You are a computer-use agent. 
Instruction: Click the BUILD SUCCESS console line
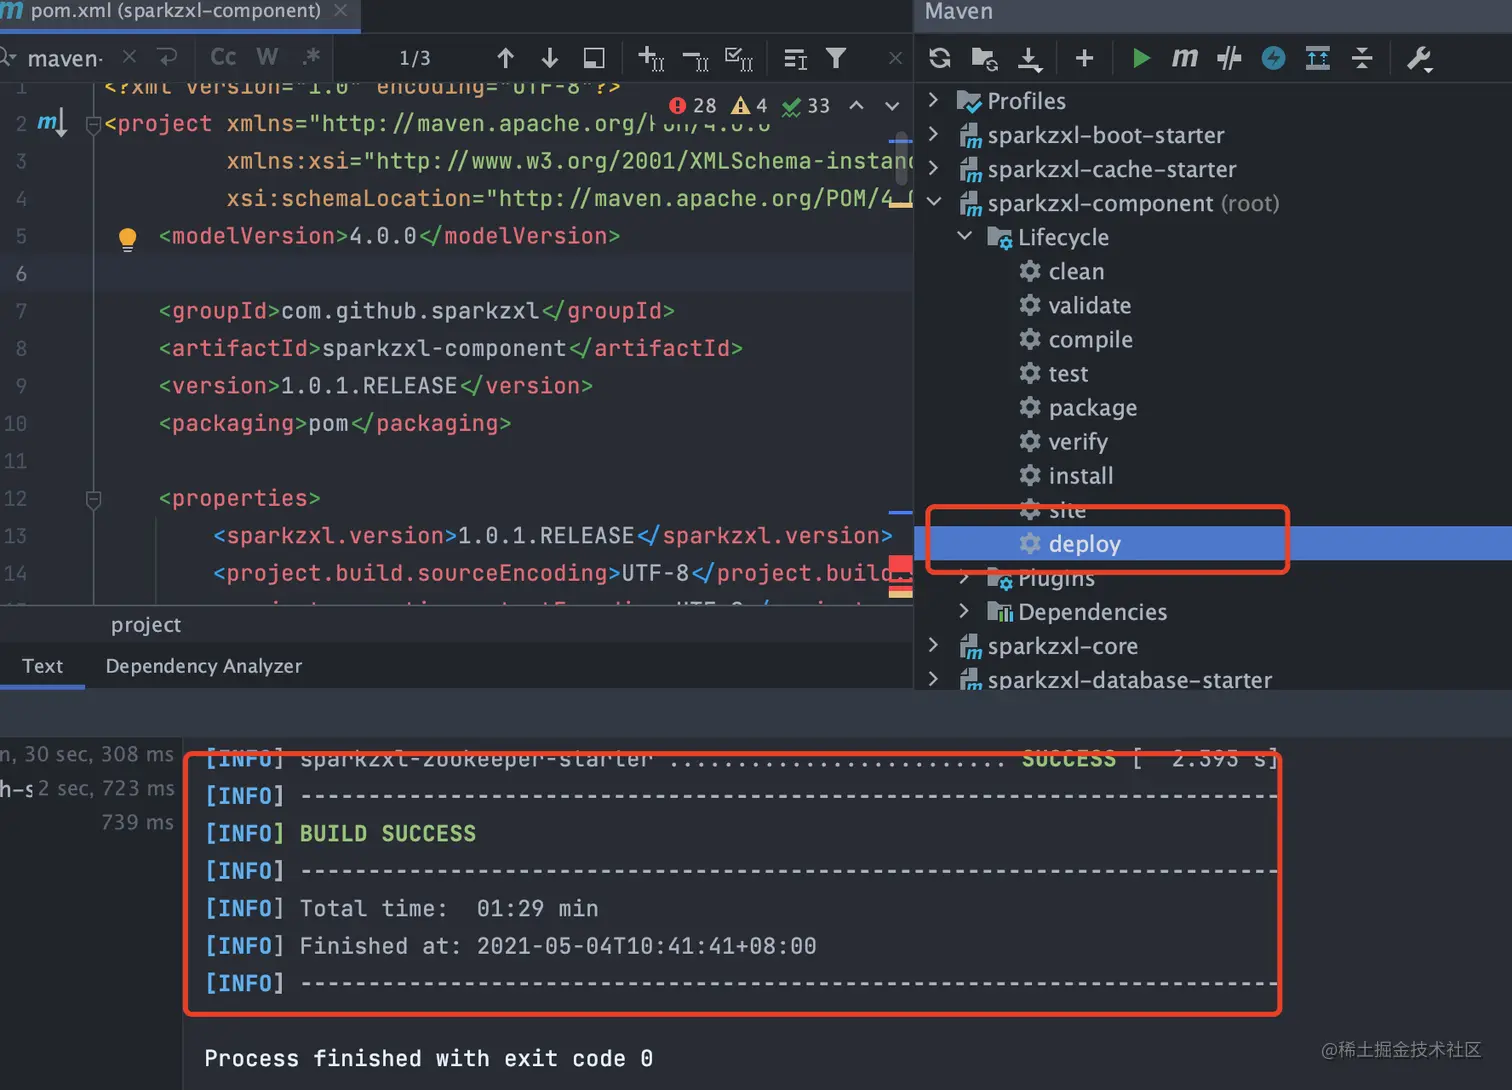click(x=387, y=833)
